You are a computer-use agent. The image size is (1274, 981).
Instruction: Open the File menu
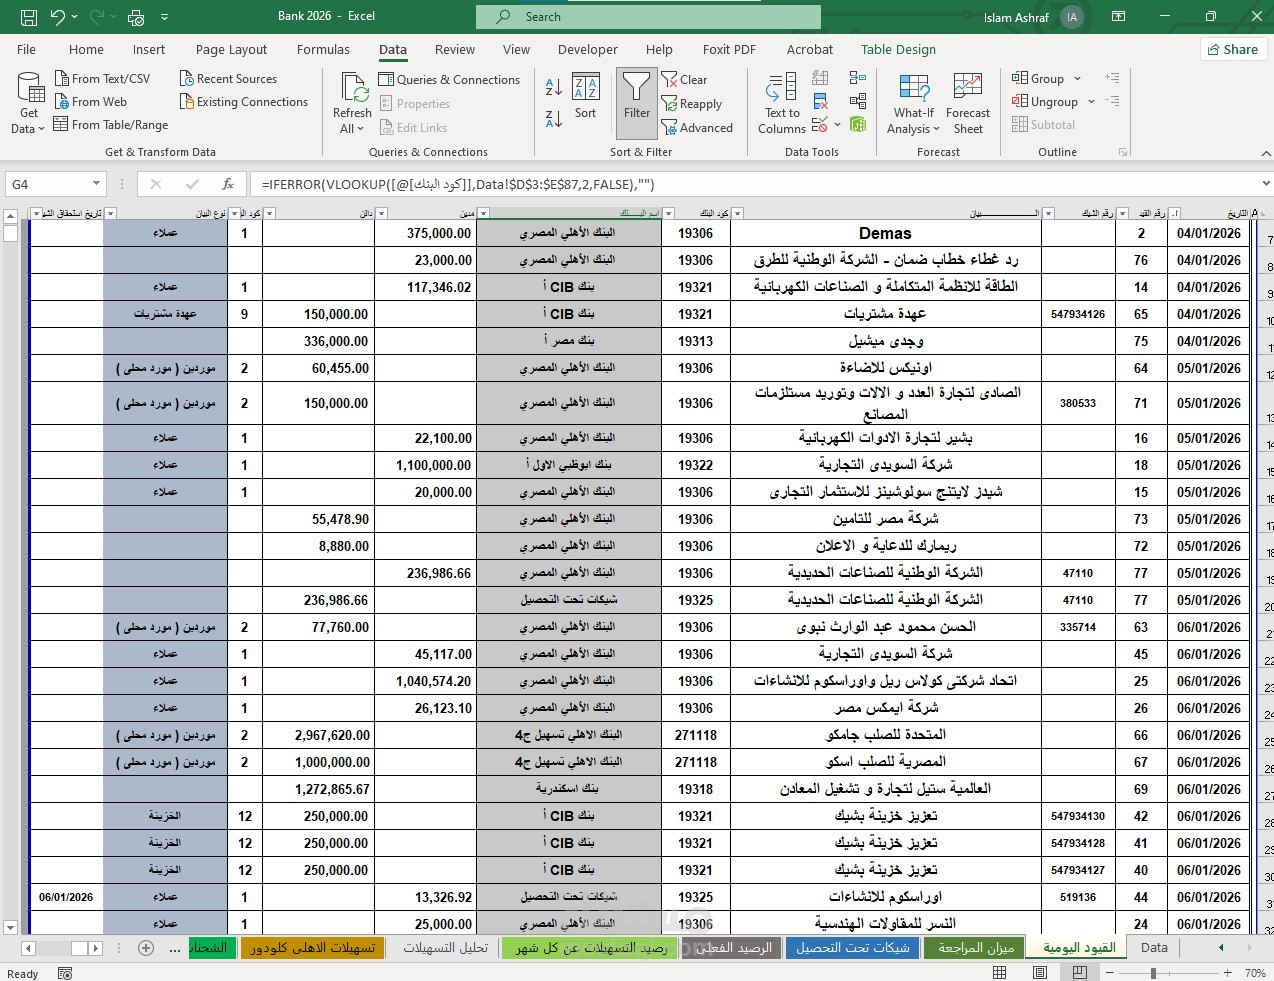point(27,49)
